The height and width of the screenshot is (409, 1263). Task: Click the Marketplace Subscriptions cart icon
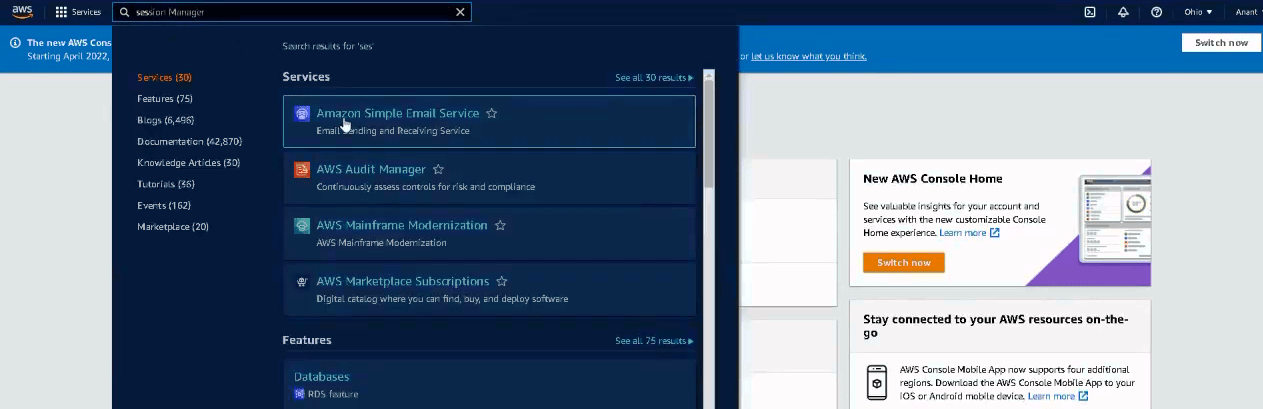[x=302, y=282]
